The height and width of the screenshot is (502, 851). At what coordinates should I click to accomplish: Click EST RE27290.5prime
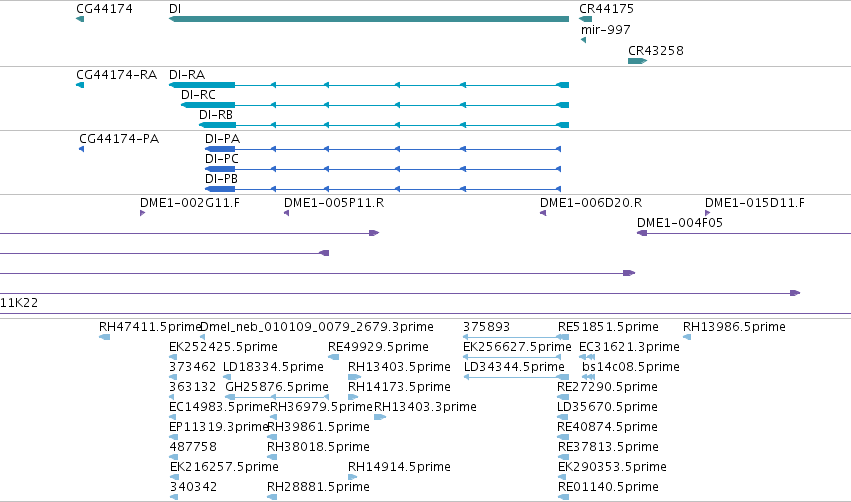(x=607, y=387)
